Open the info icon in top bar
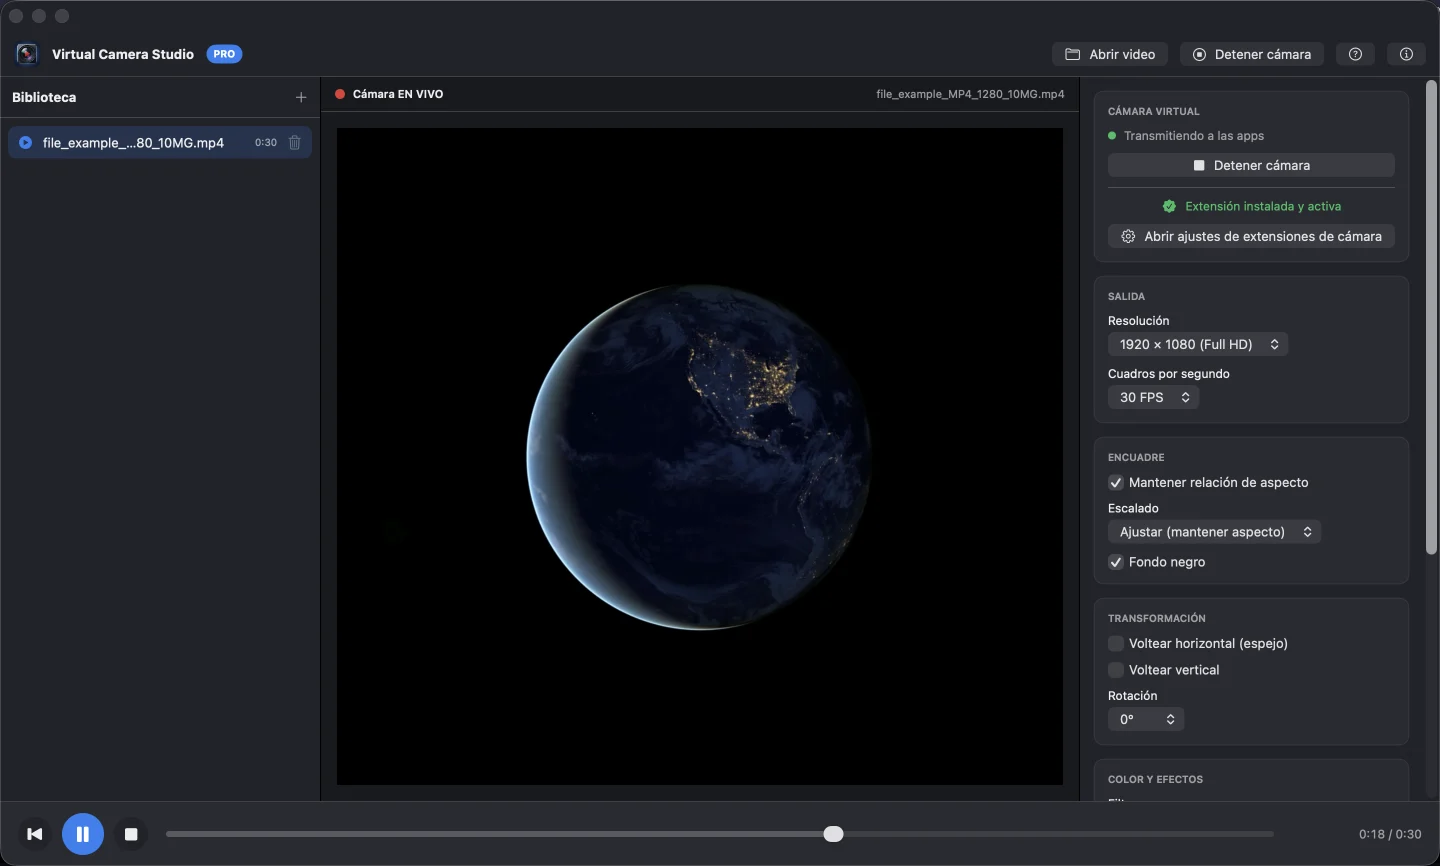The width and height of the screenshot is (1440, 866). click(x=1406, y=54)
